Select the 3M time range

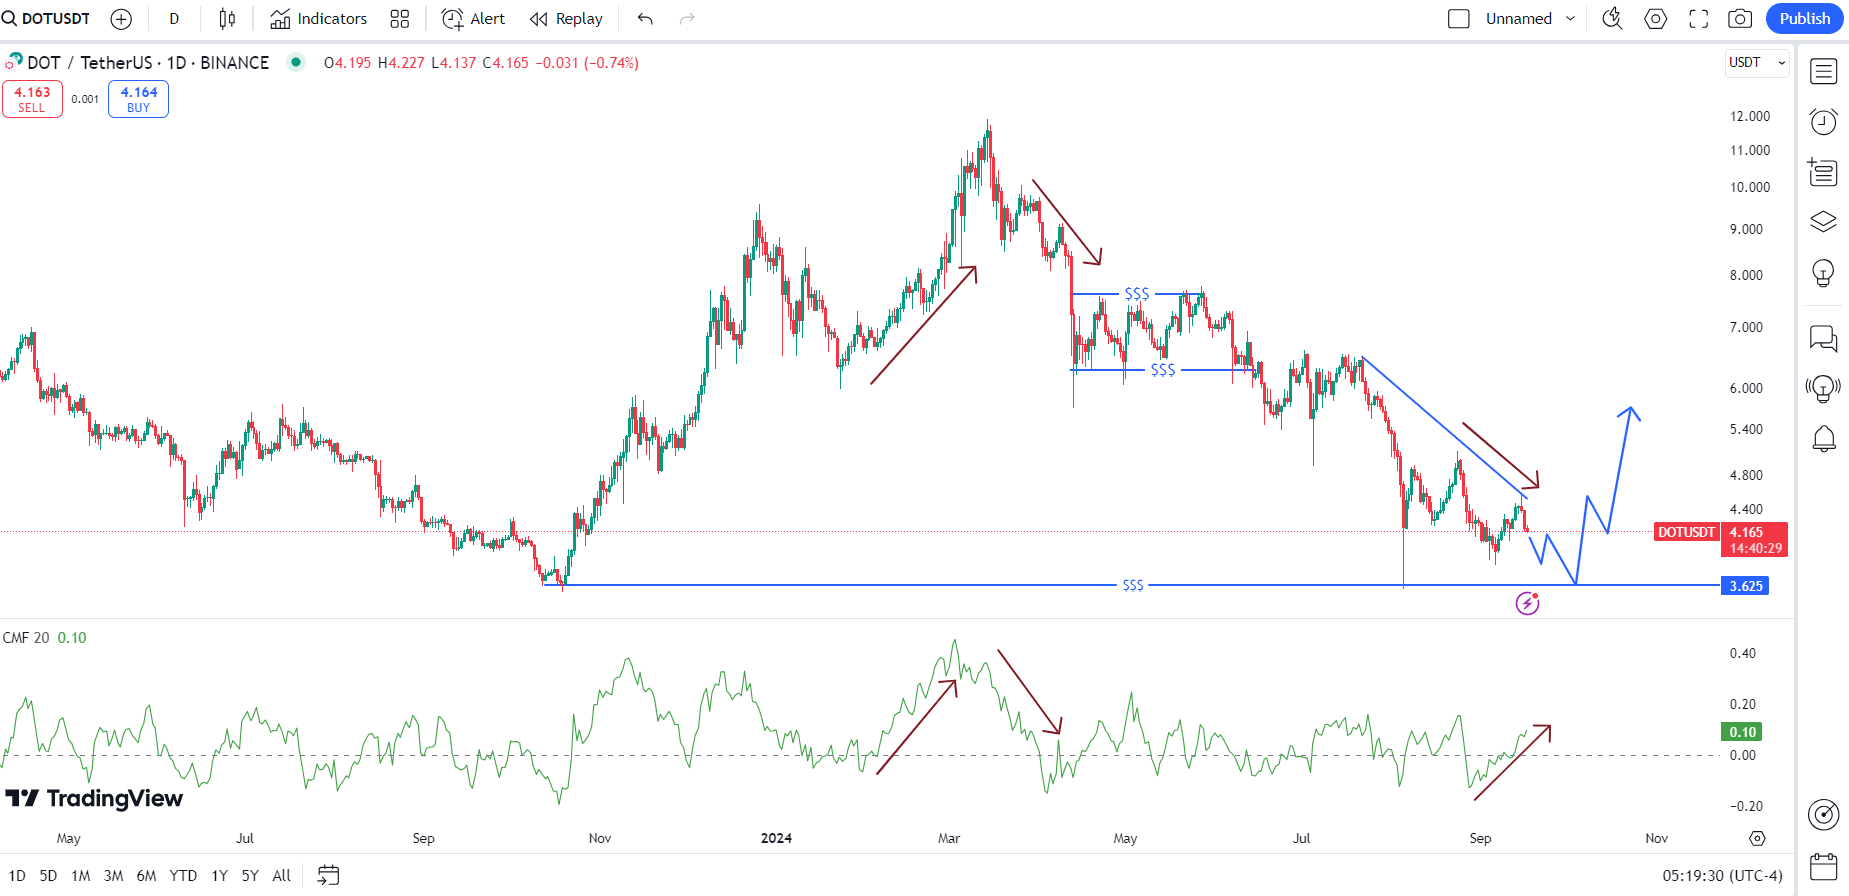click(x=114, y=875)
